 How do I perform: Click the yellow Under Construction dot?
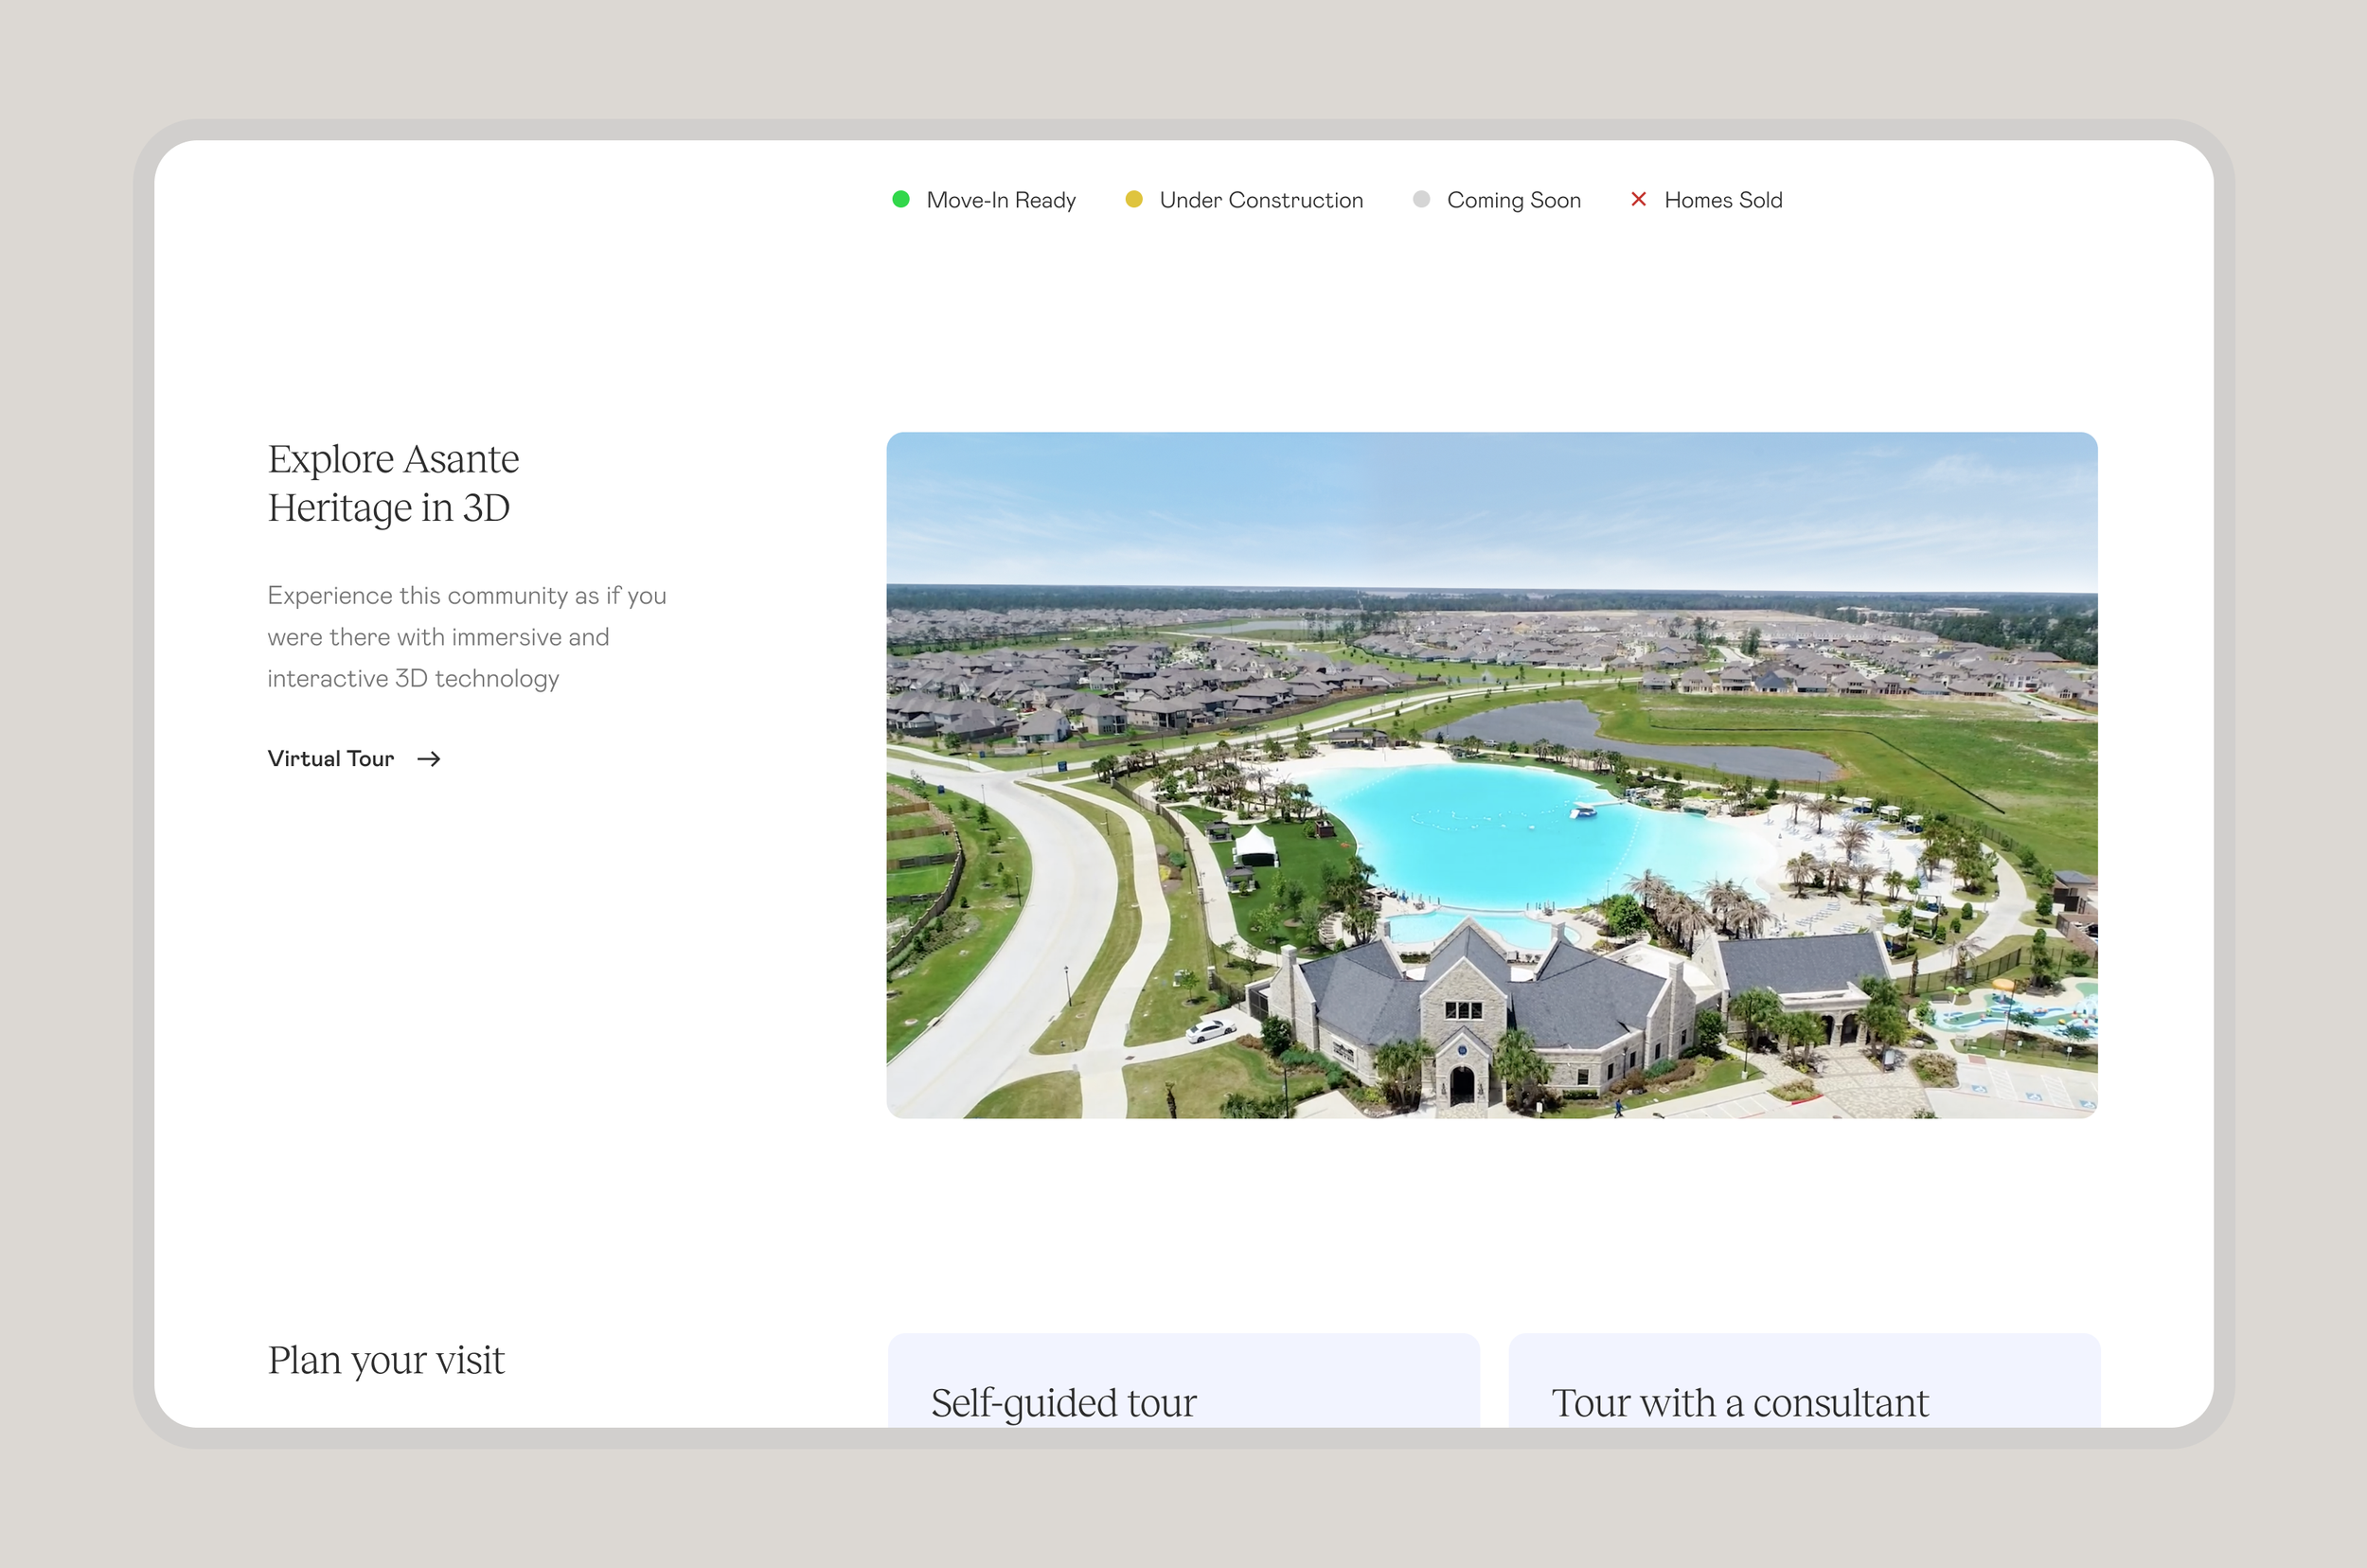(x=1133, y=199)
